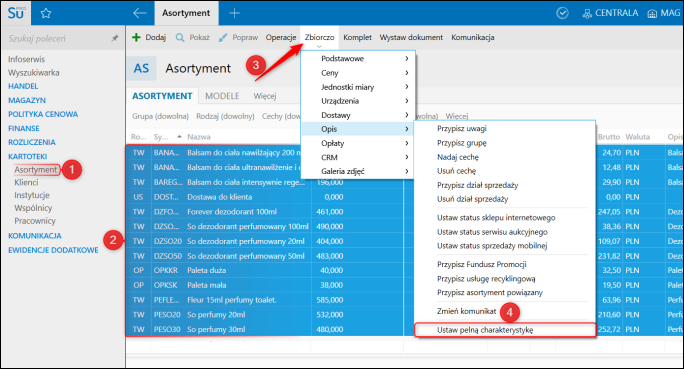Open Infoserwis in sidebar

coord(26,59)
